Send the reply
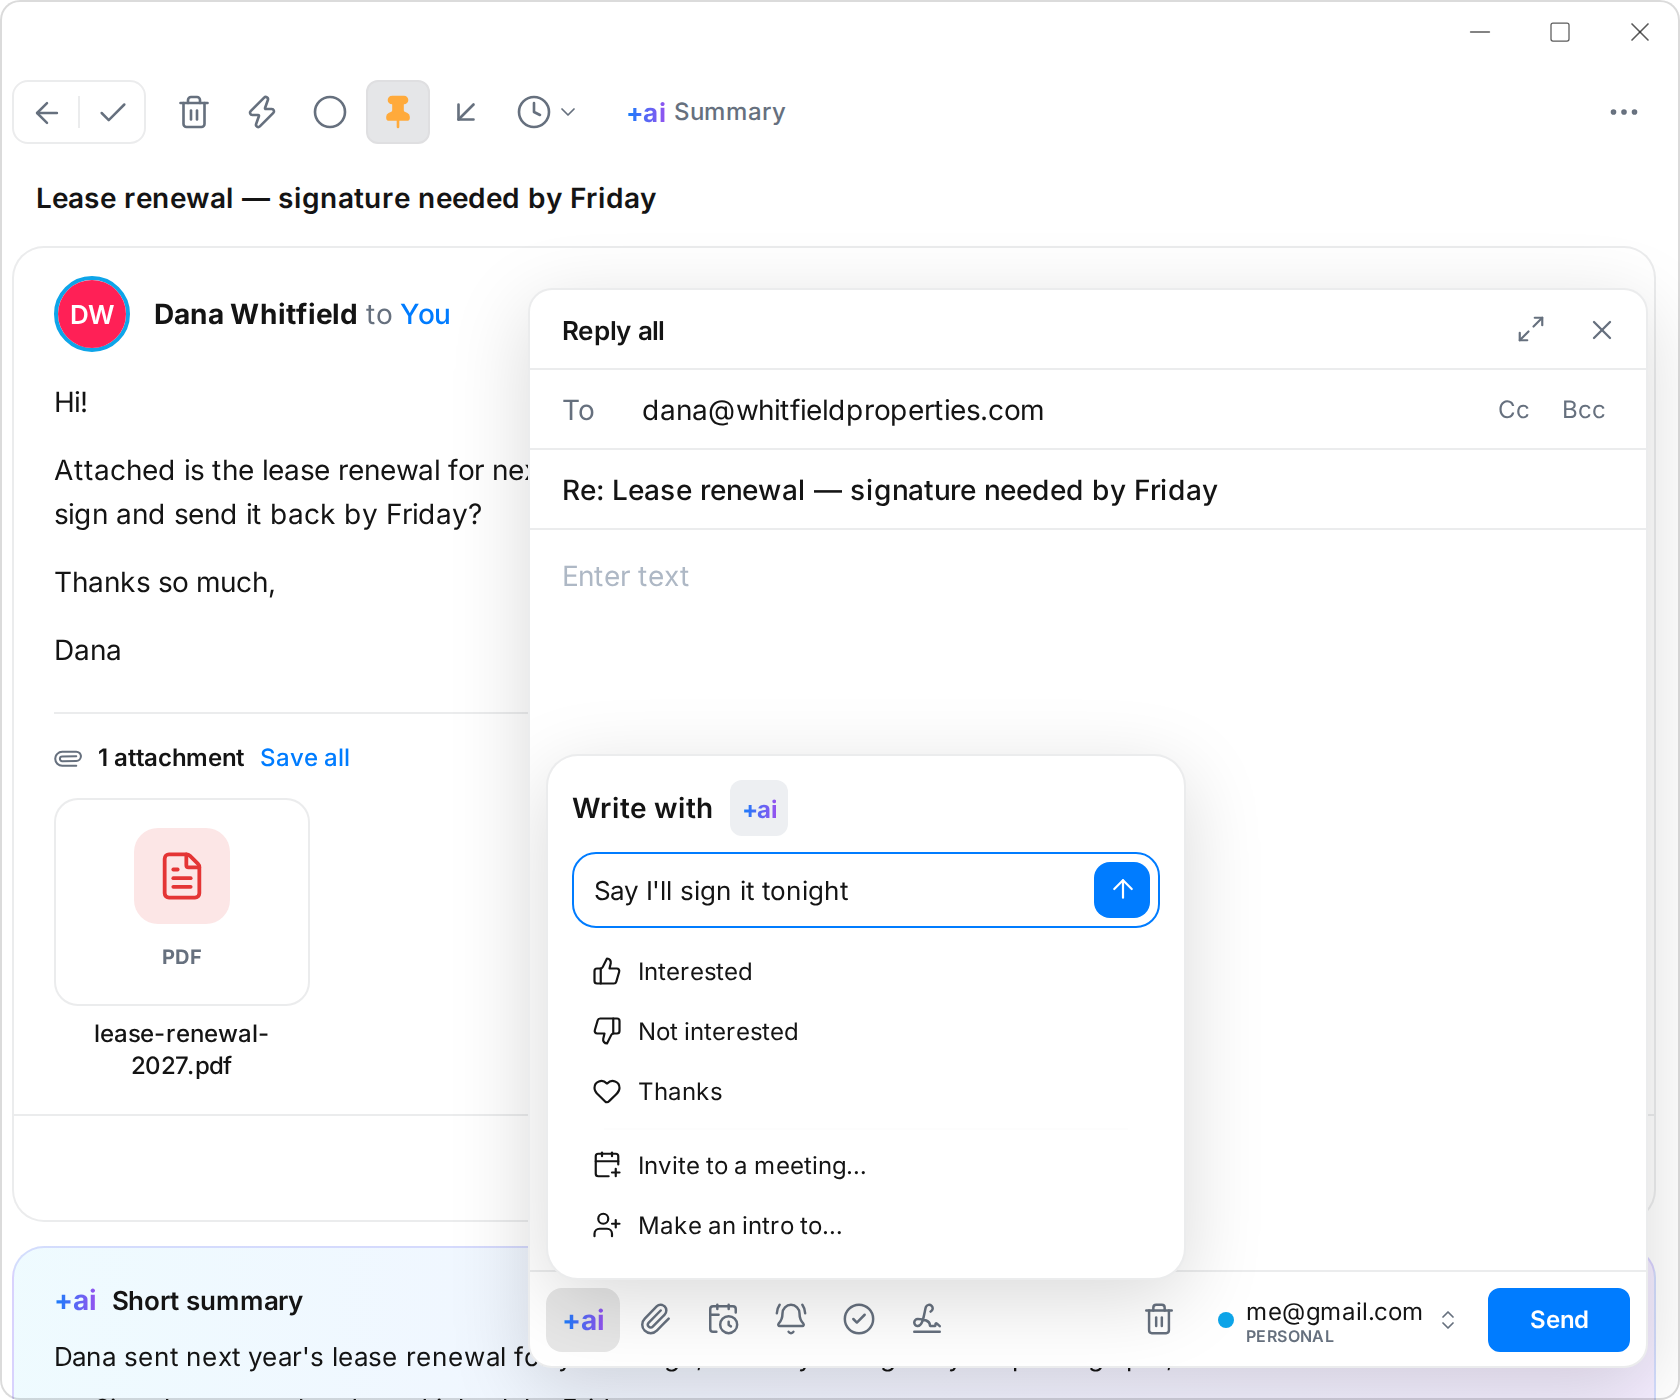 [x=1558, y=1320]
